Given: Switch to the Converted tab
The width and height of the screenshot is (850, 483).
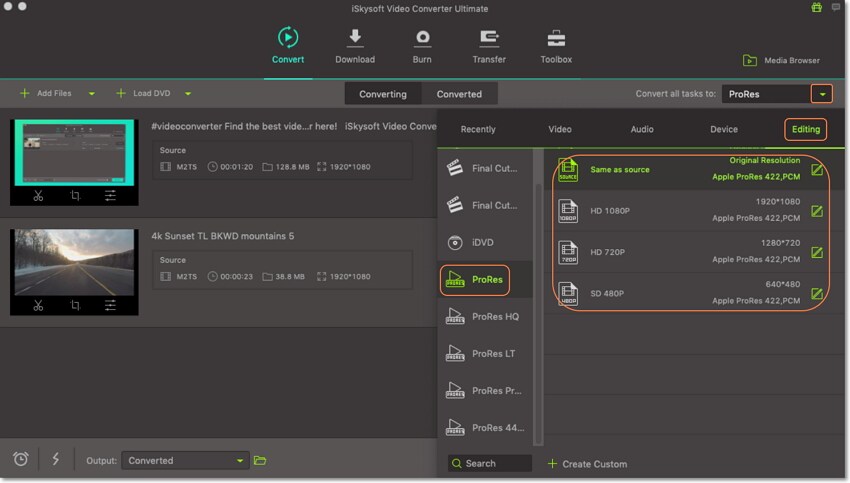Looking at the screenshot, I should click(459, 94).
